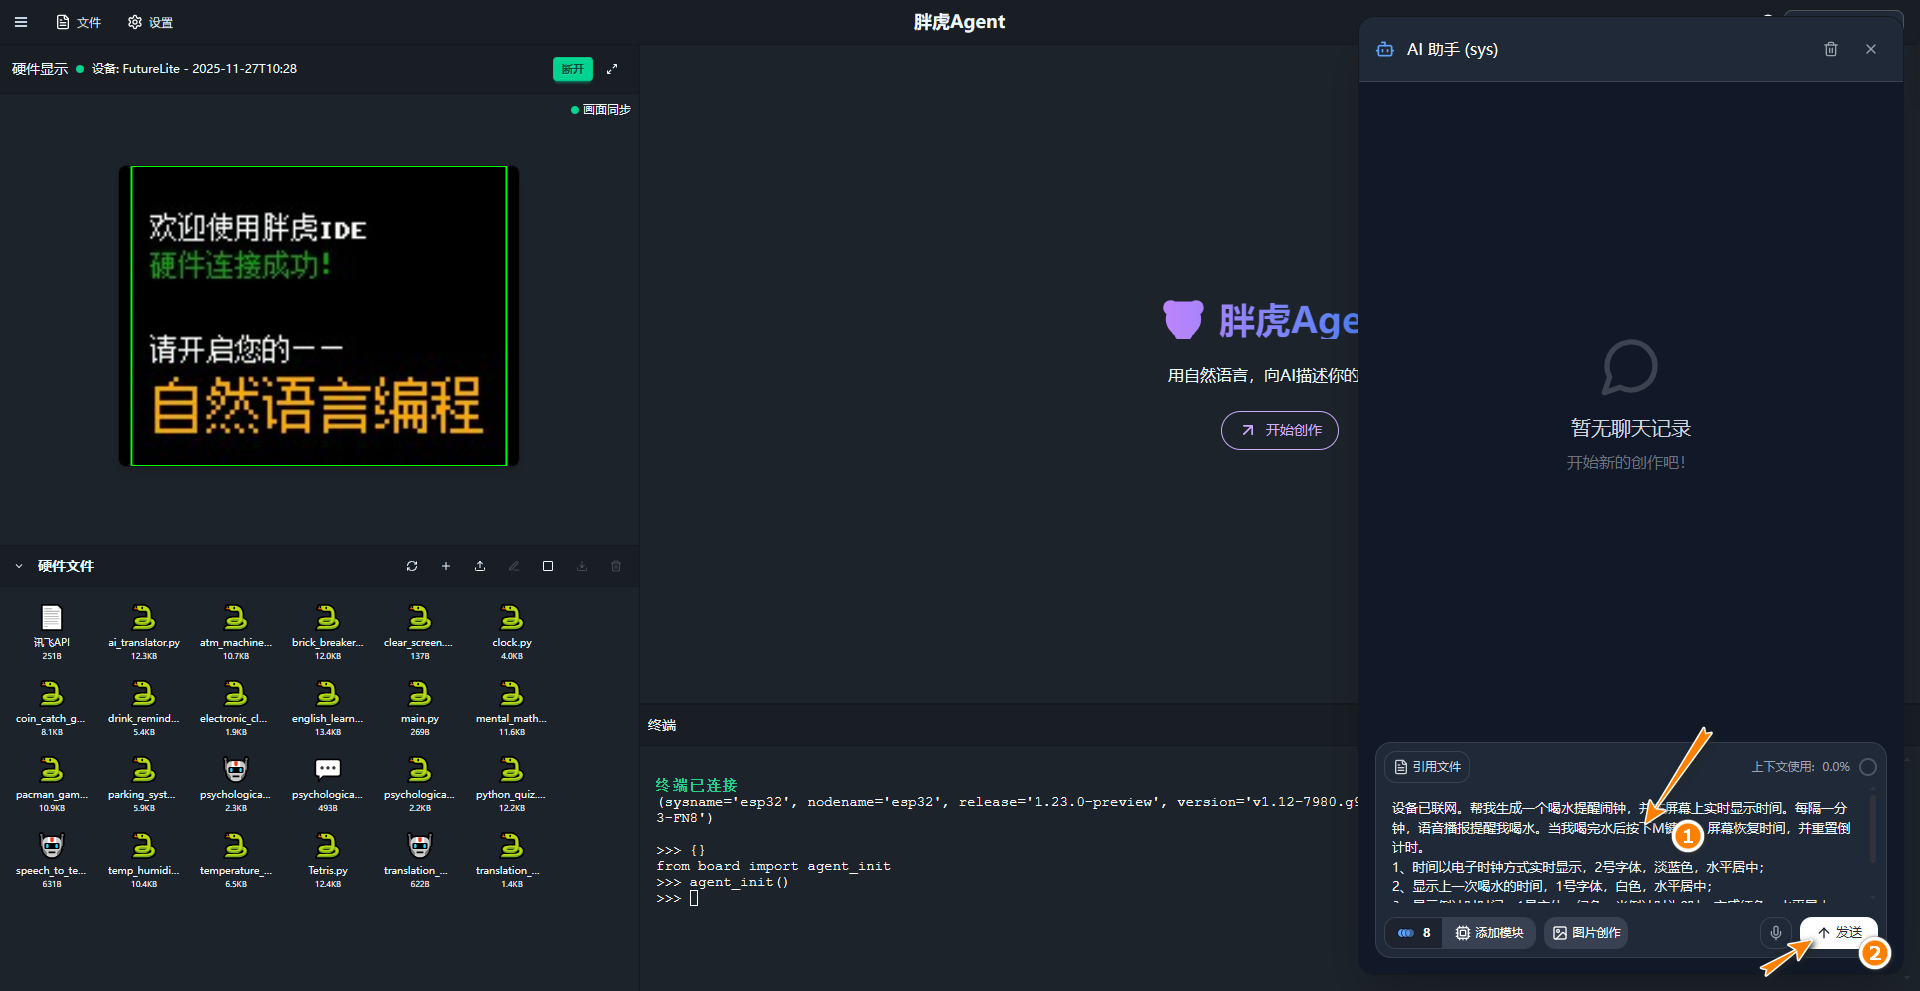Add a new hardware file with plus icon
This screenshot has height=991, width=1920.
446,566
